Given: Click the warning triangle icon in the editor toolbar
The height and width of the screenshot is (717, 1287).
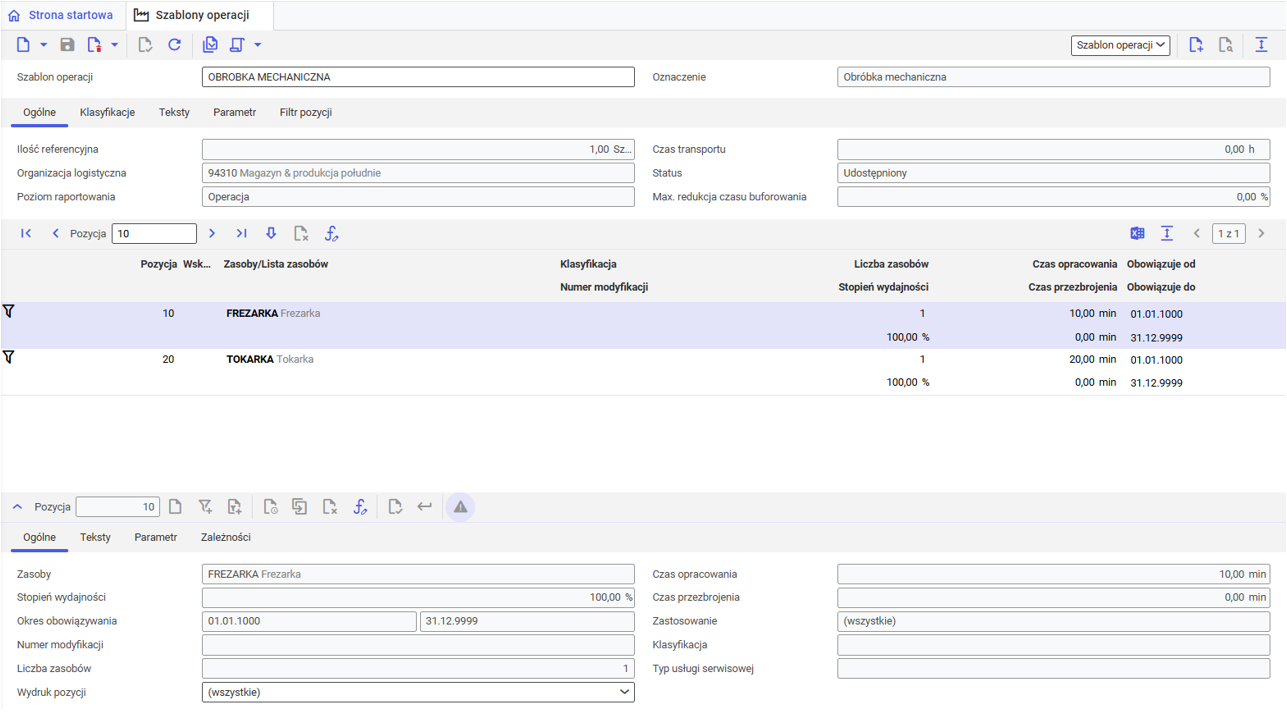Looking at the screenshot, I should point(460,507).
